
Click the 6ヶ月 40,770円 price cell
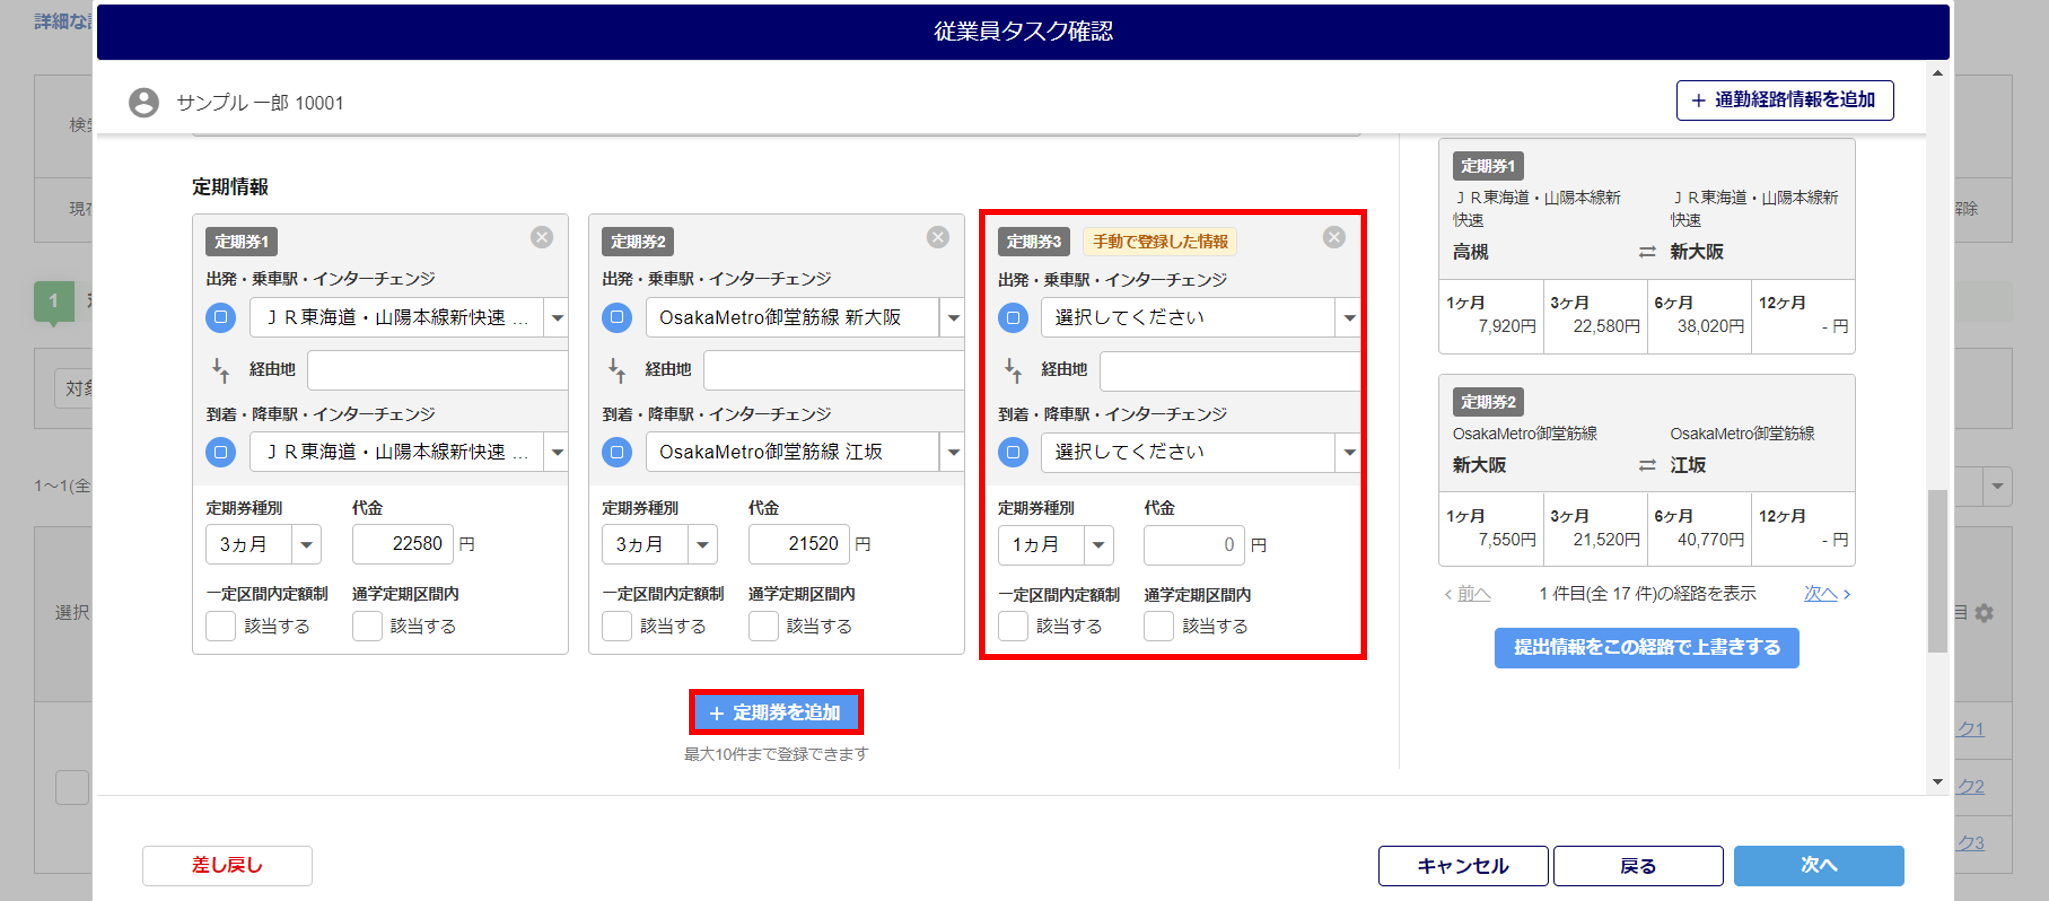1699,528
